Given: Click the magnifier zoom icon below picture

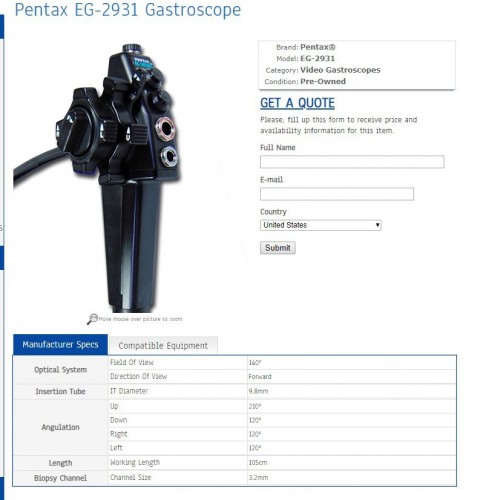Looking at the screenshot, I should (x=92, y=319).
